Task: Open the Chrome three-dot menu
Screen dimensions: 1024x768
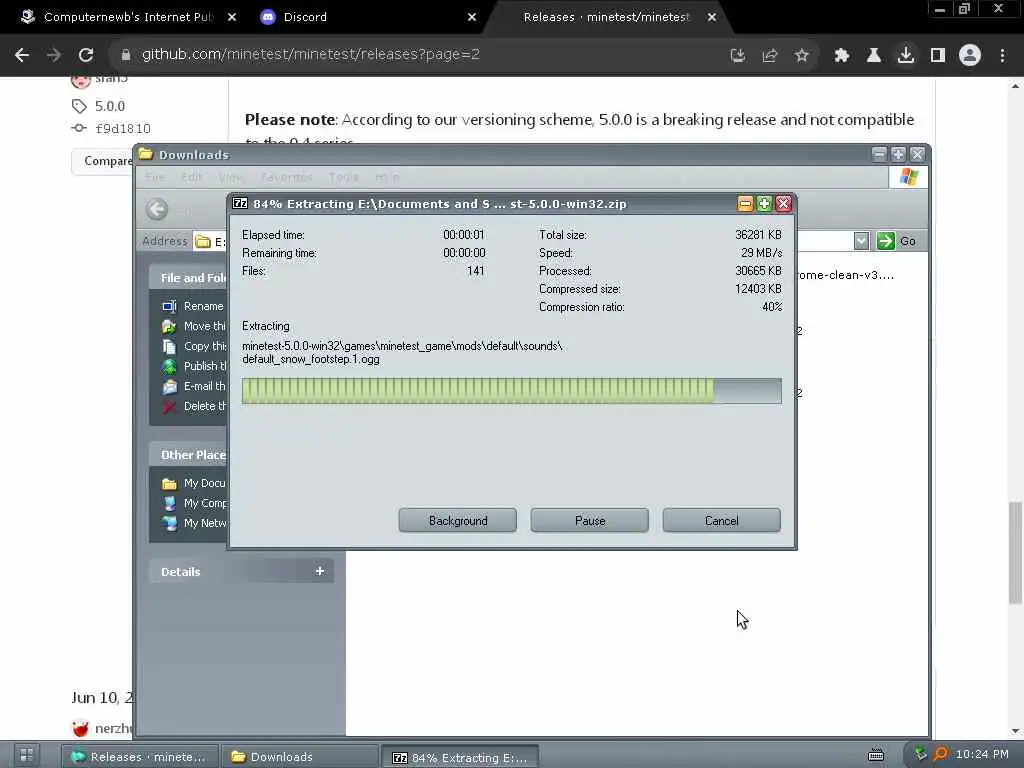Action: click(x=1002, y=56)
